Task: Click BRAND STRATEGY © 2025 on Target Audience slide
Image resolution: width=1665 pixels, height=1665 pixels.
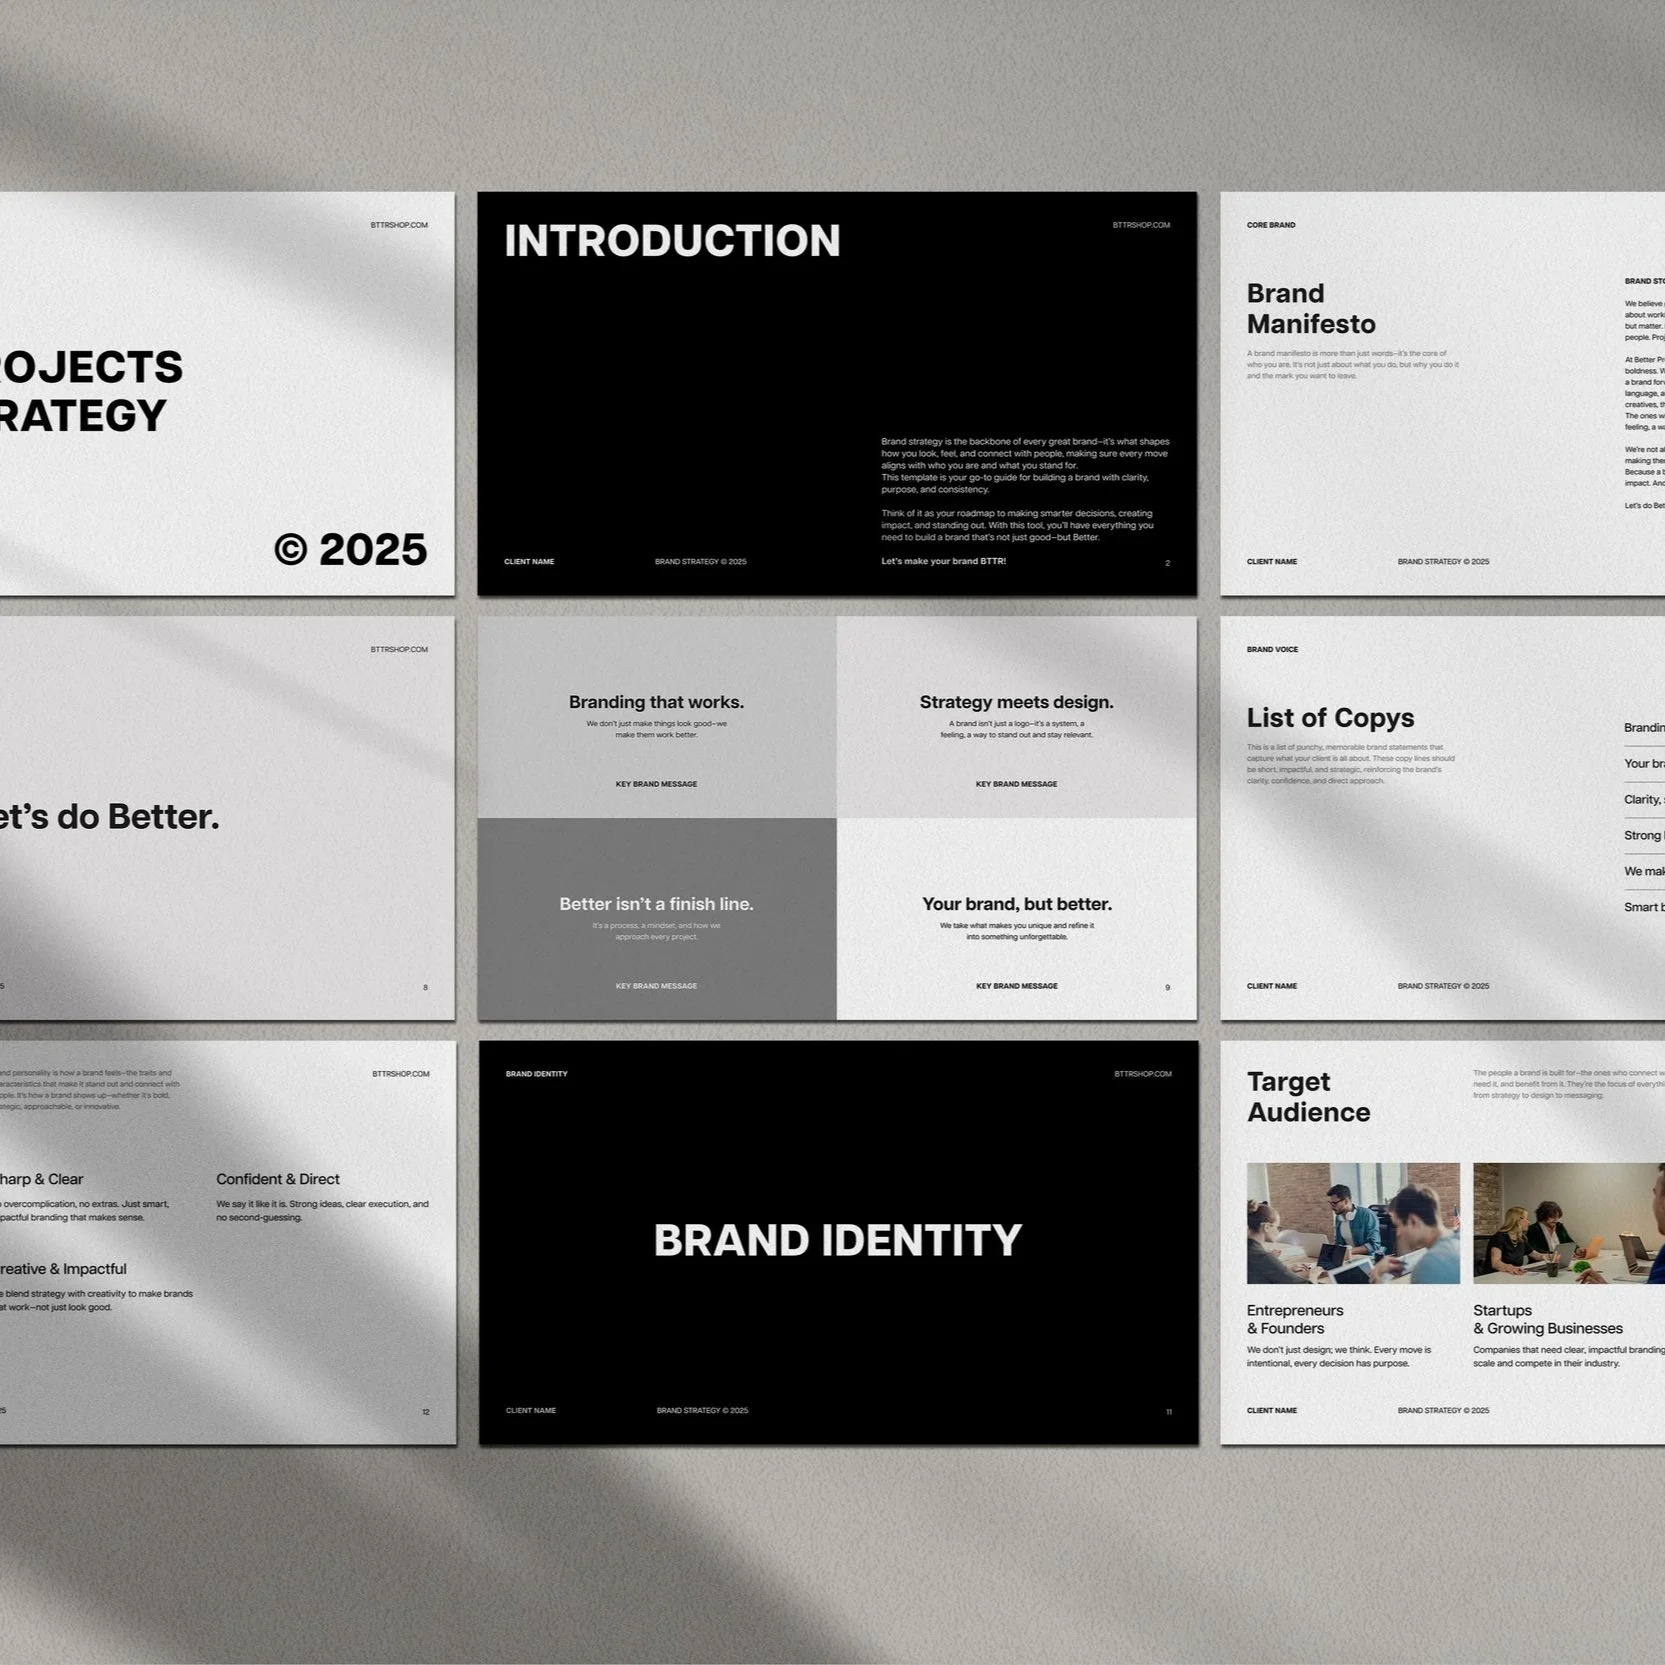Action: tap(1443, 1411)
